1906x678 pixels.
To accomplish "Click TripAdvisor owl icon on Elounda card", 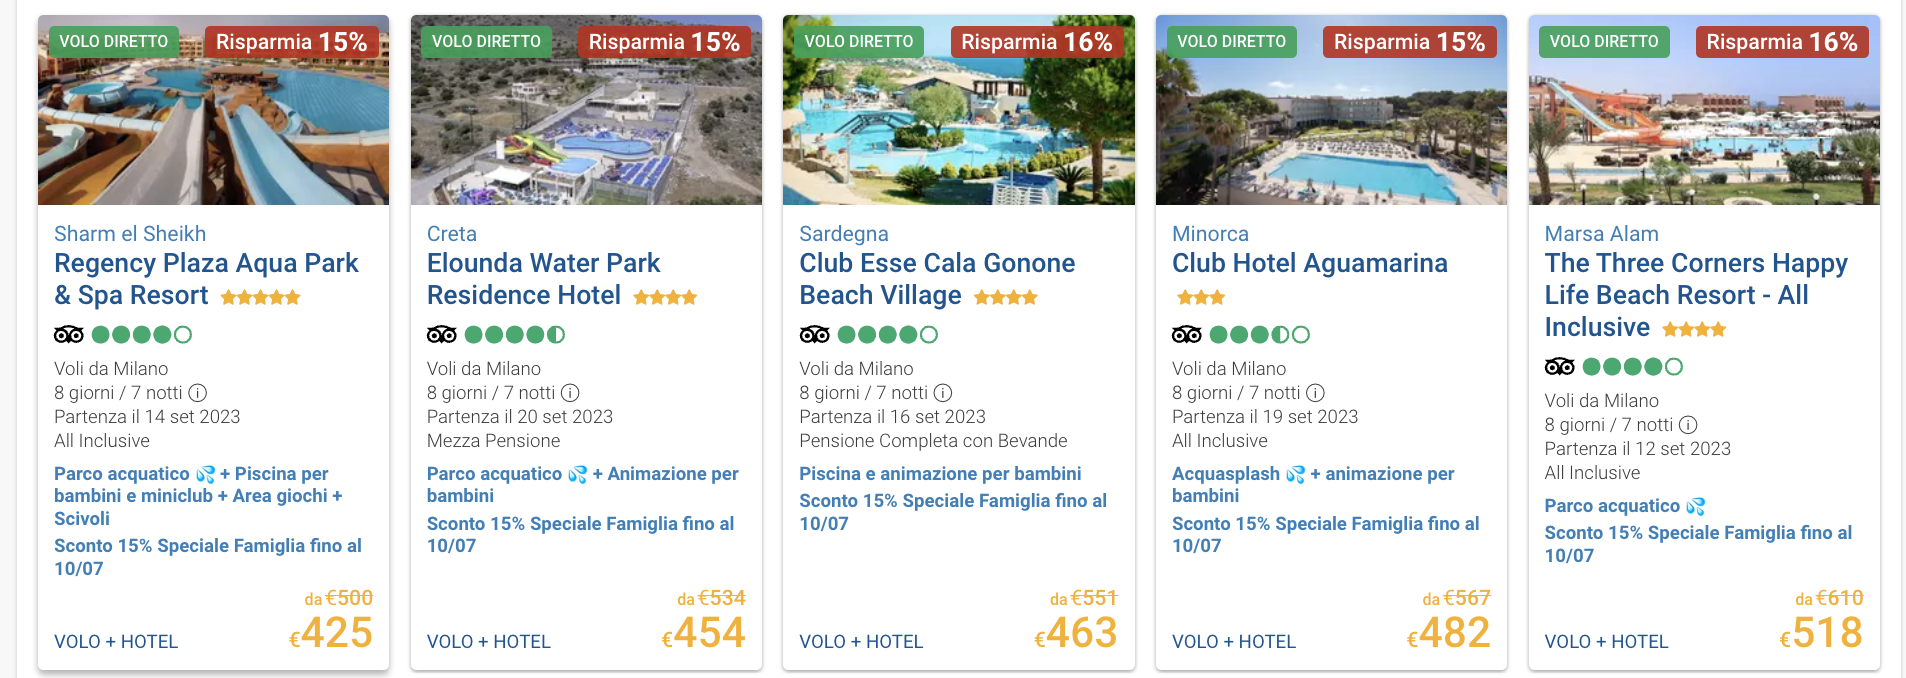I will pos(442,334).
